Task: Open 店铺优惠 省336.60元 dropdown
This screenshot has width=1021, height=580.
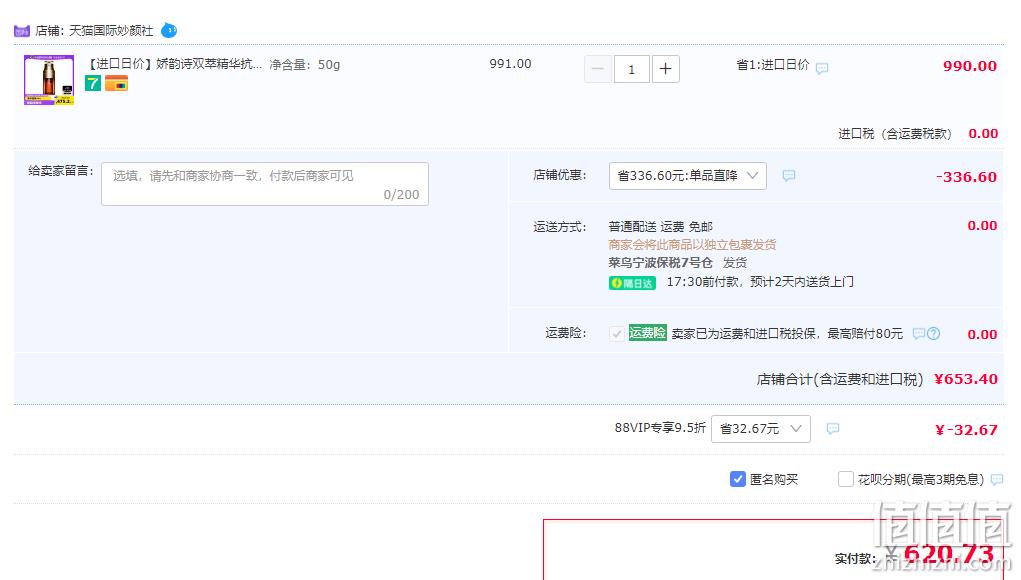Action: click(x=688, y=176)
